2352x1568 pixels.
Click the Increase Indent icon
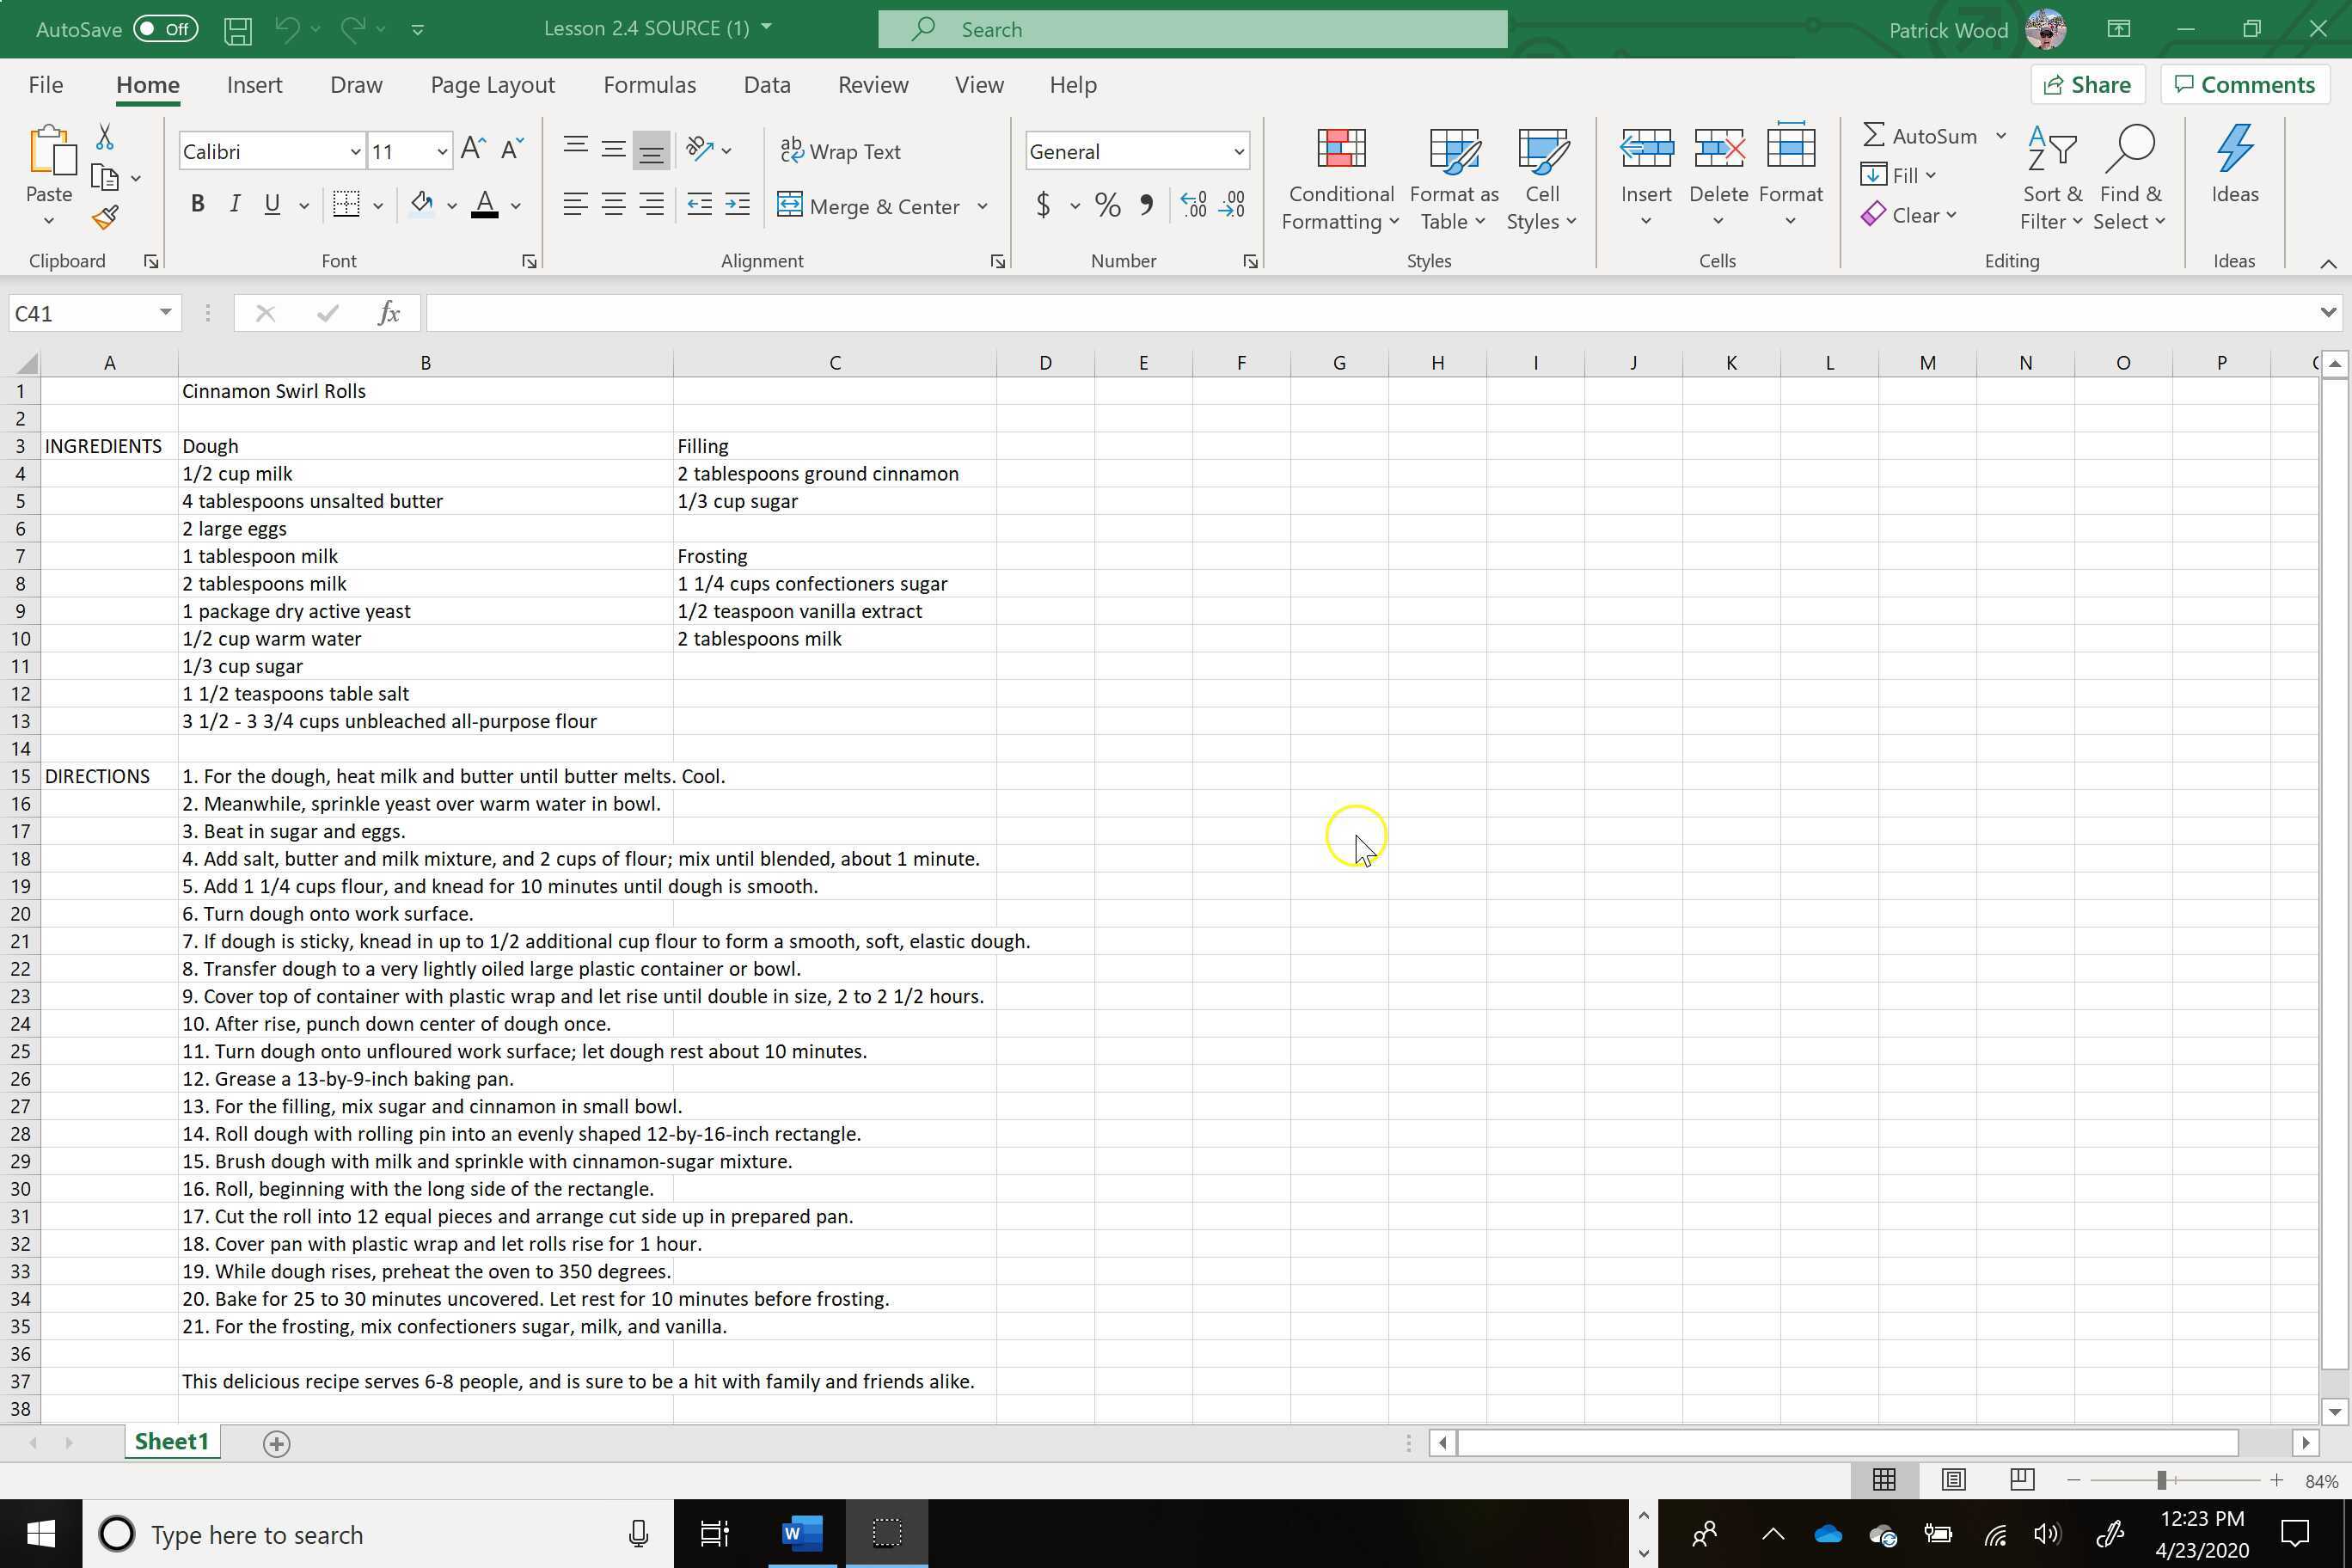tap(737, 205)
